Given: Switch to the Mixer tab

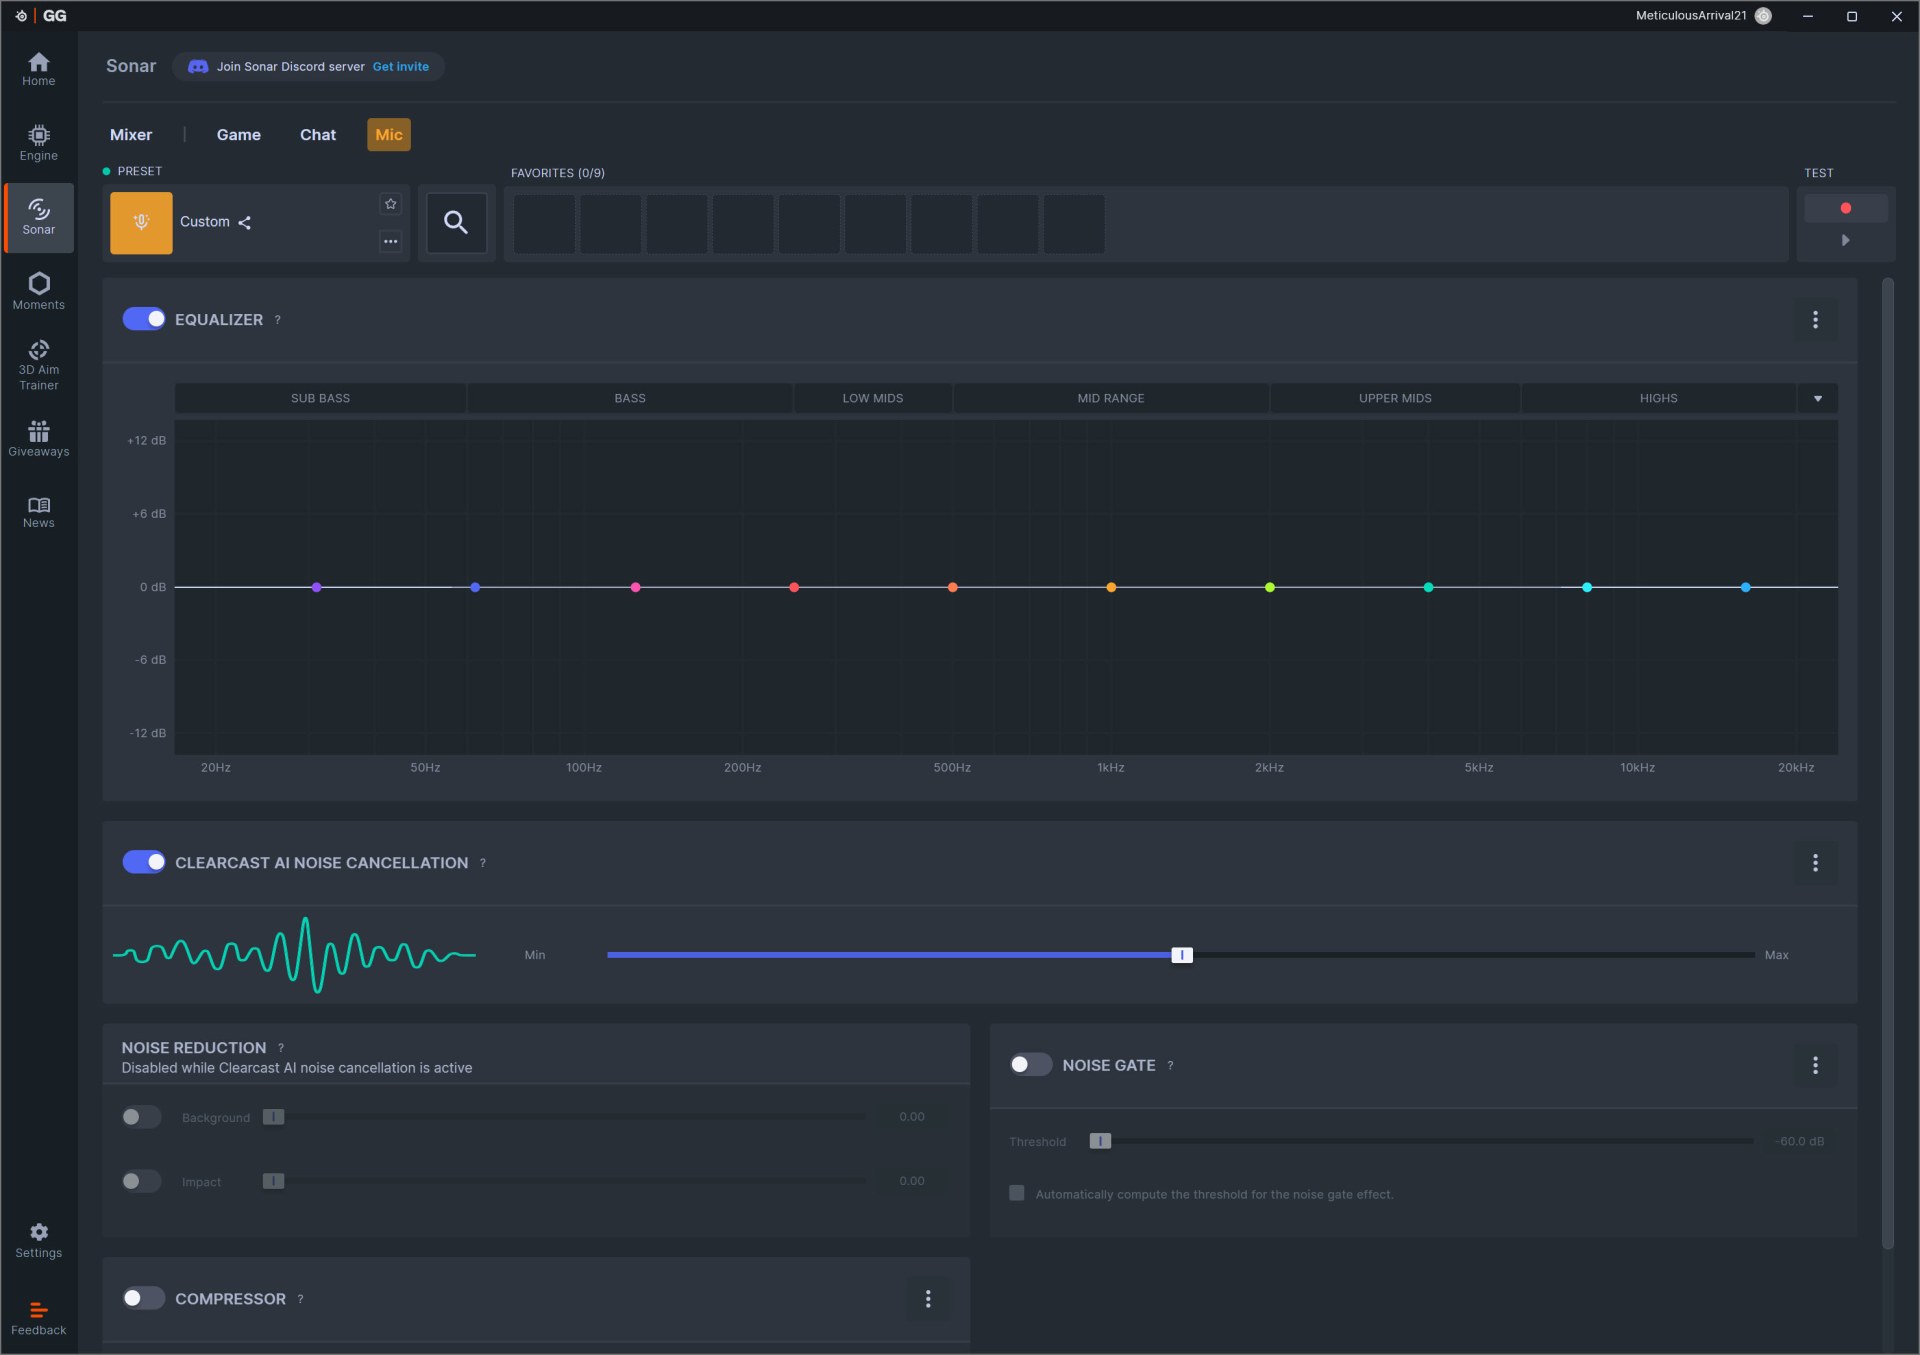Looking at the screenshot, I should pyautogui.click(x=131, y=135).
